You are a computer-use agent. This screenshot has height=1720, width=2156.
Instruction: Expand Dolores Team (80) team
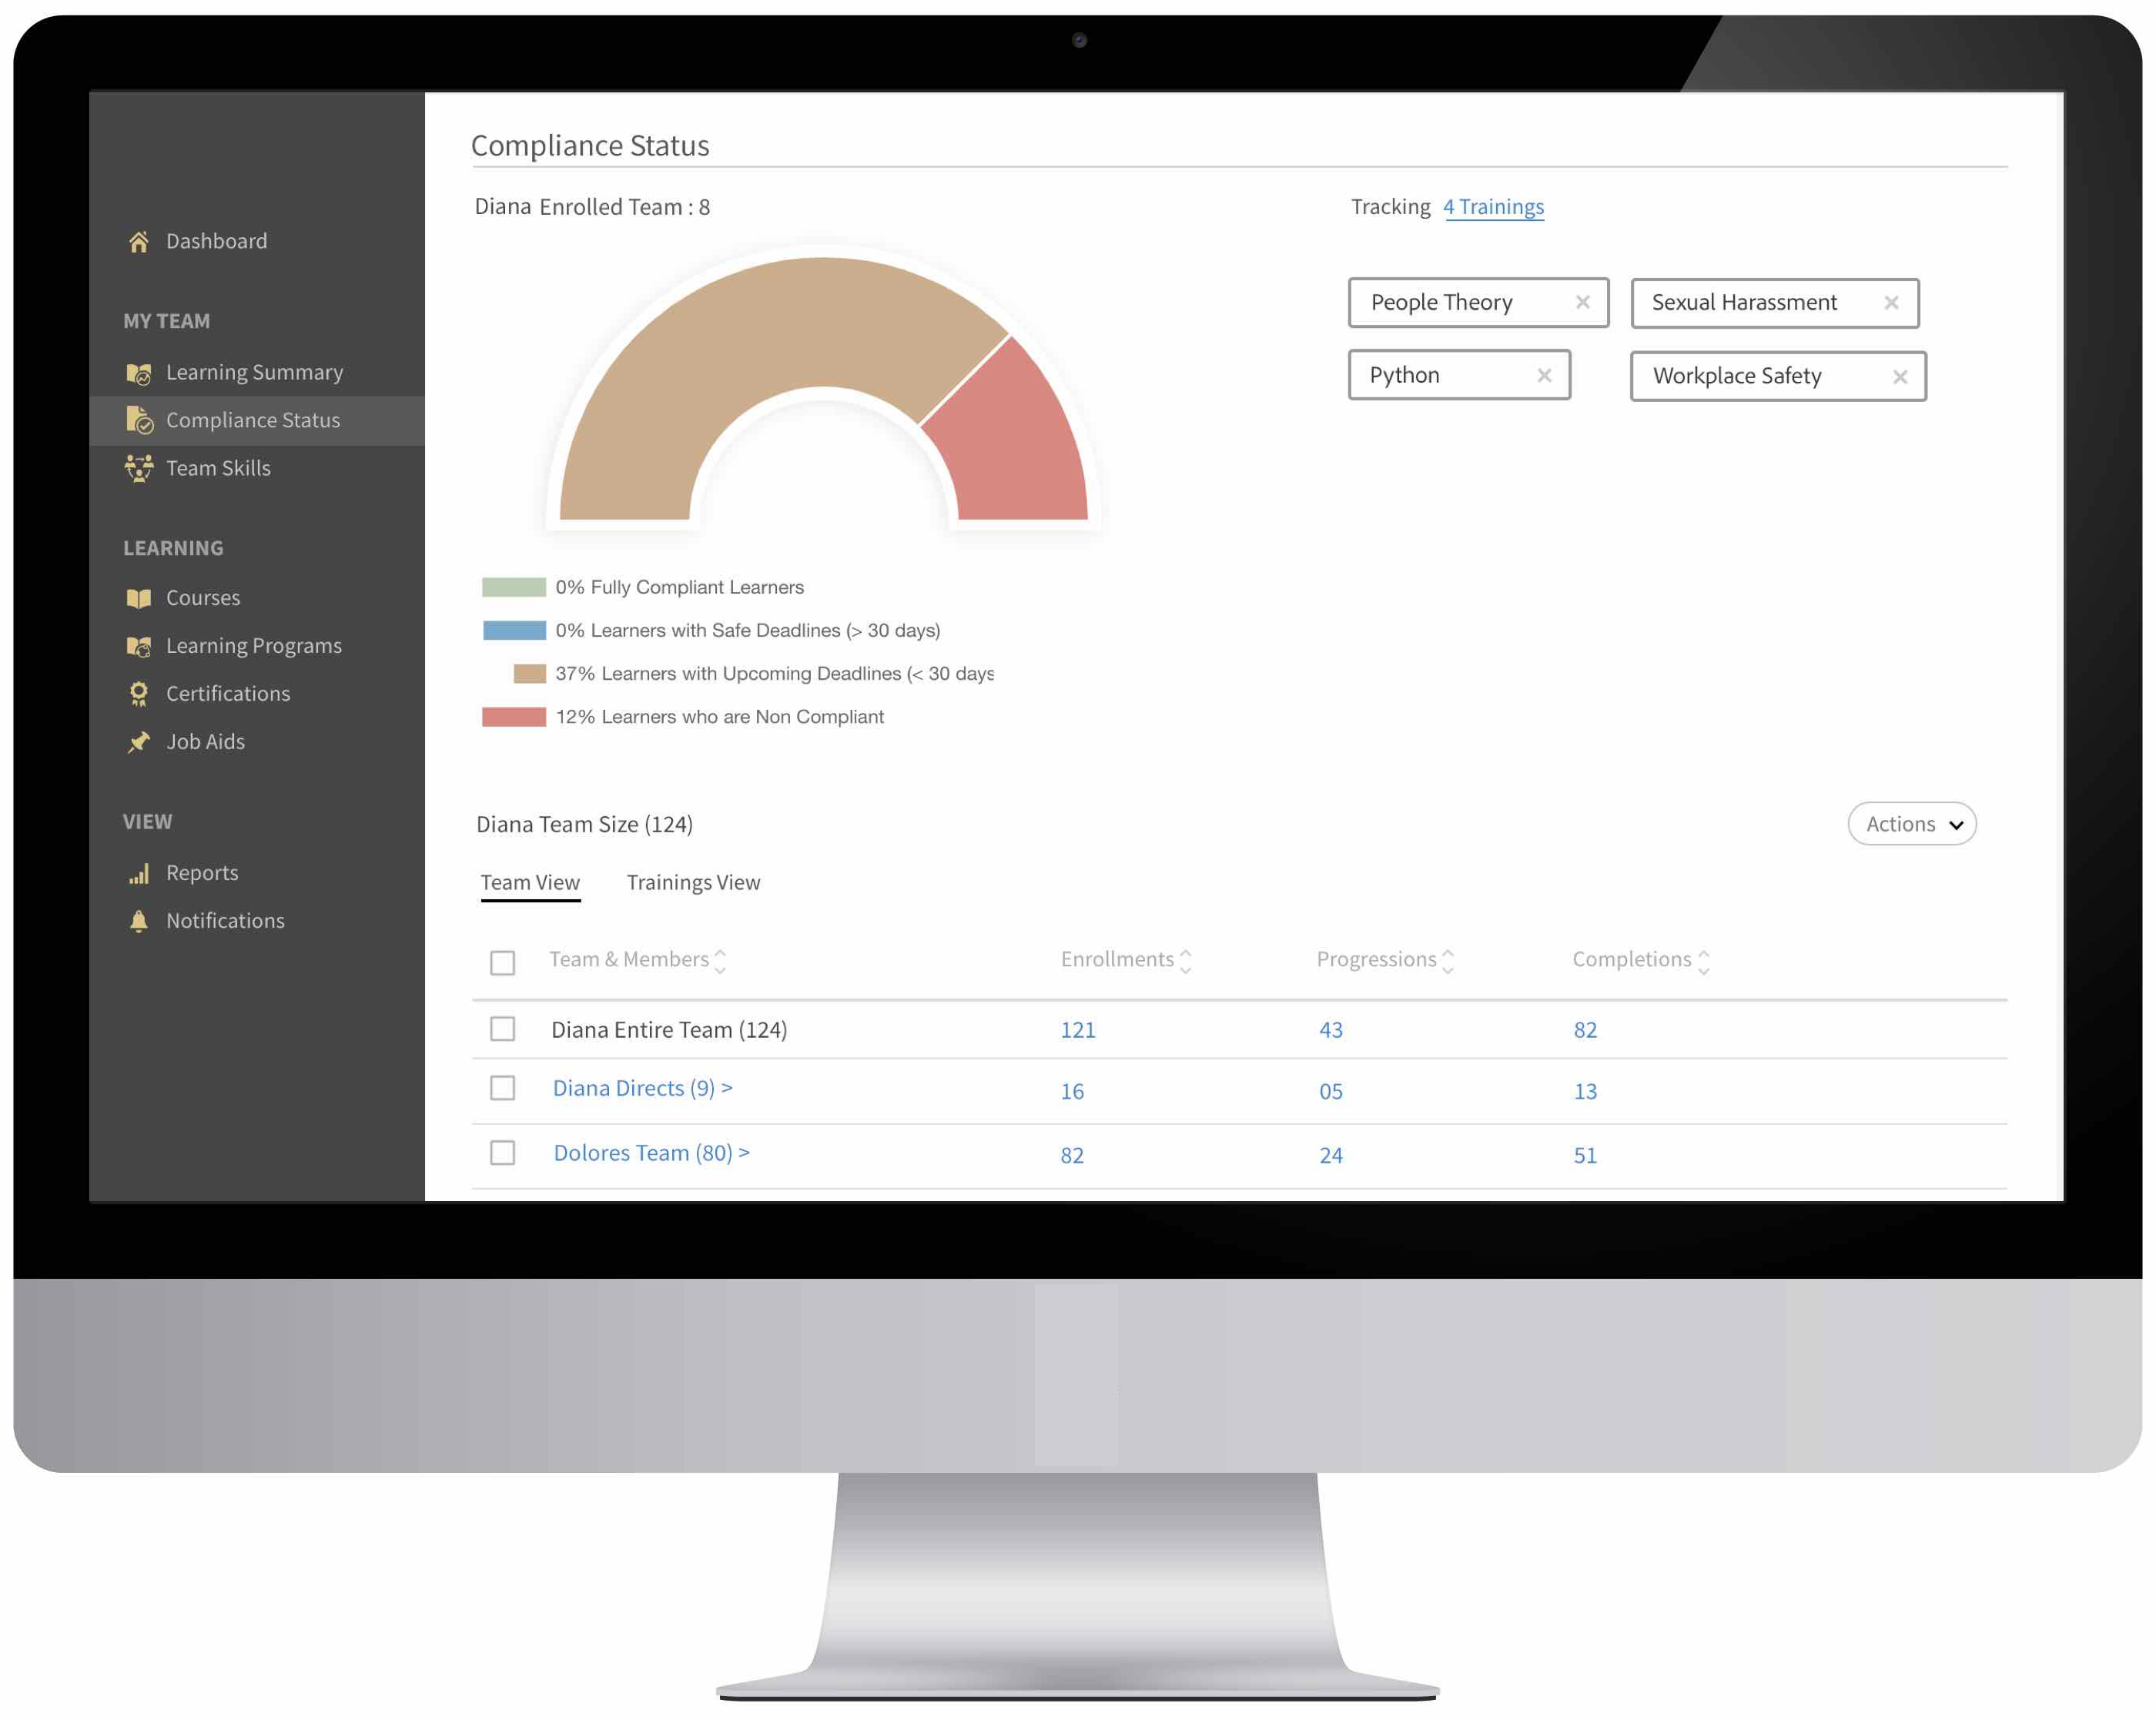pos(651,1153)
